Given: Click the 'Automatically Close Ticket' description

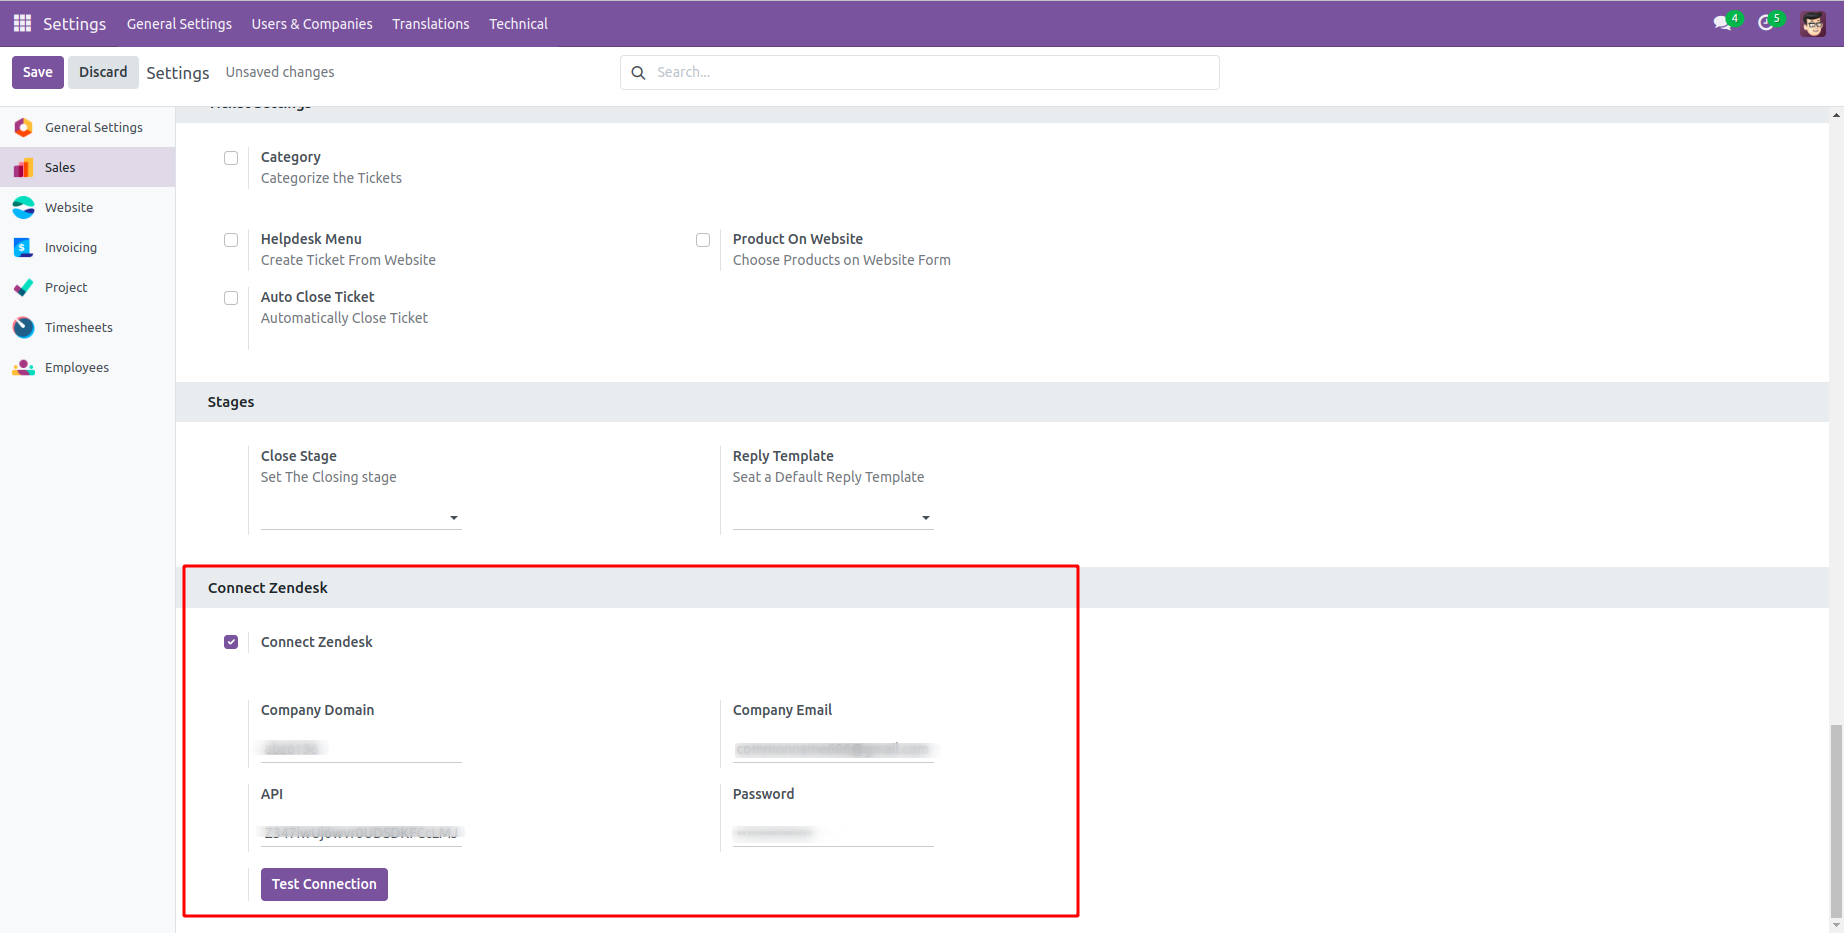Looking at the screenshot, I should (344, 318).
